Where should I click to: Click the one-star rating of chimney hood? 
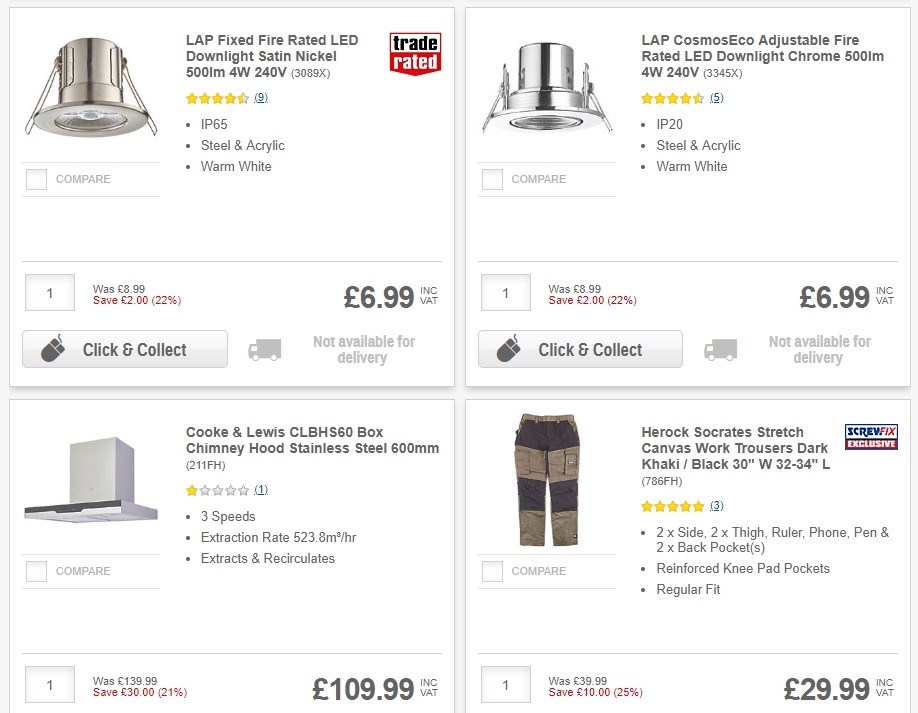pyautogui.click(x=217, y=490)
